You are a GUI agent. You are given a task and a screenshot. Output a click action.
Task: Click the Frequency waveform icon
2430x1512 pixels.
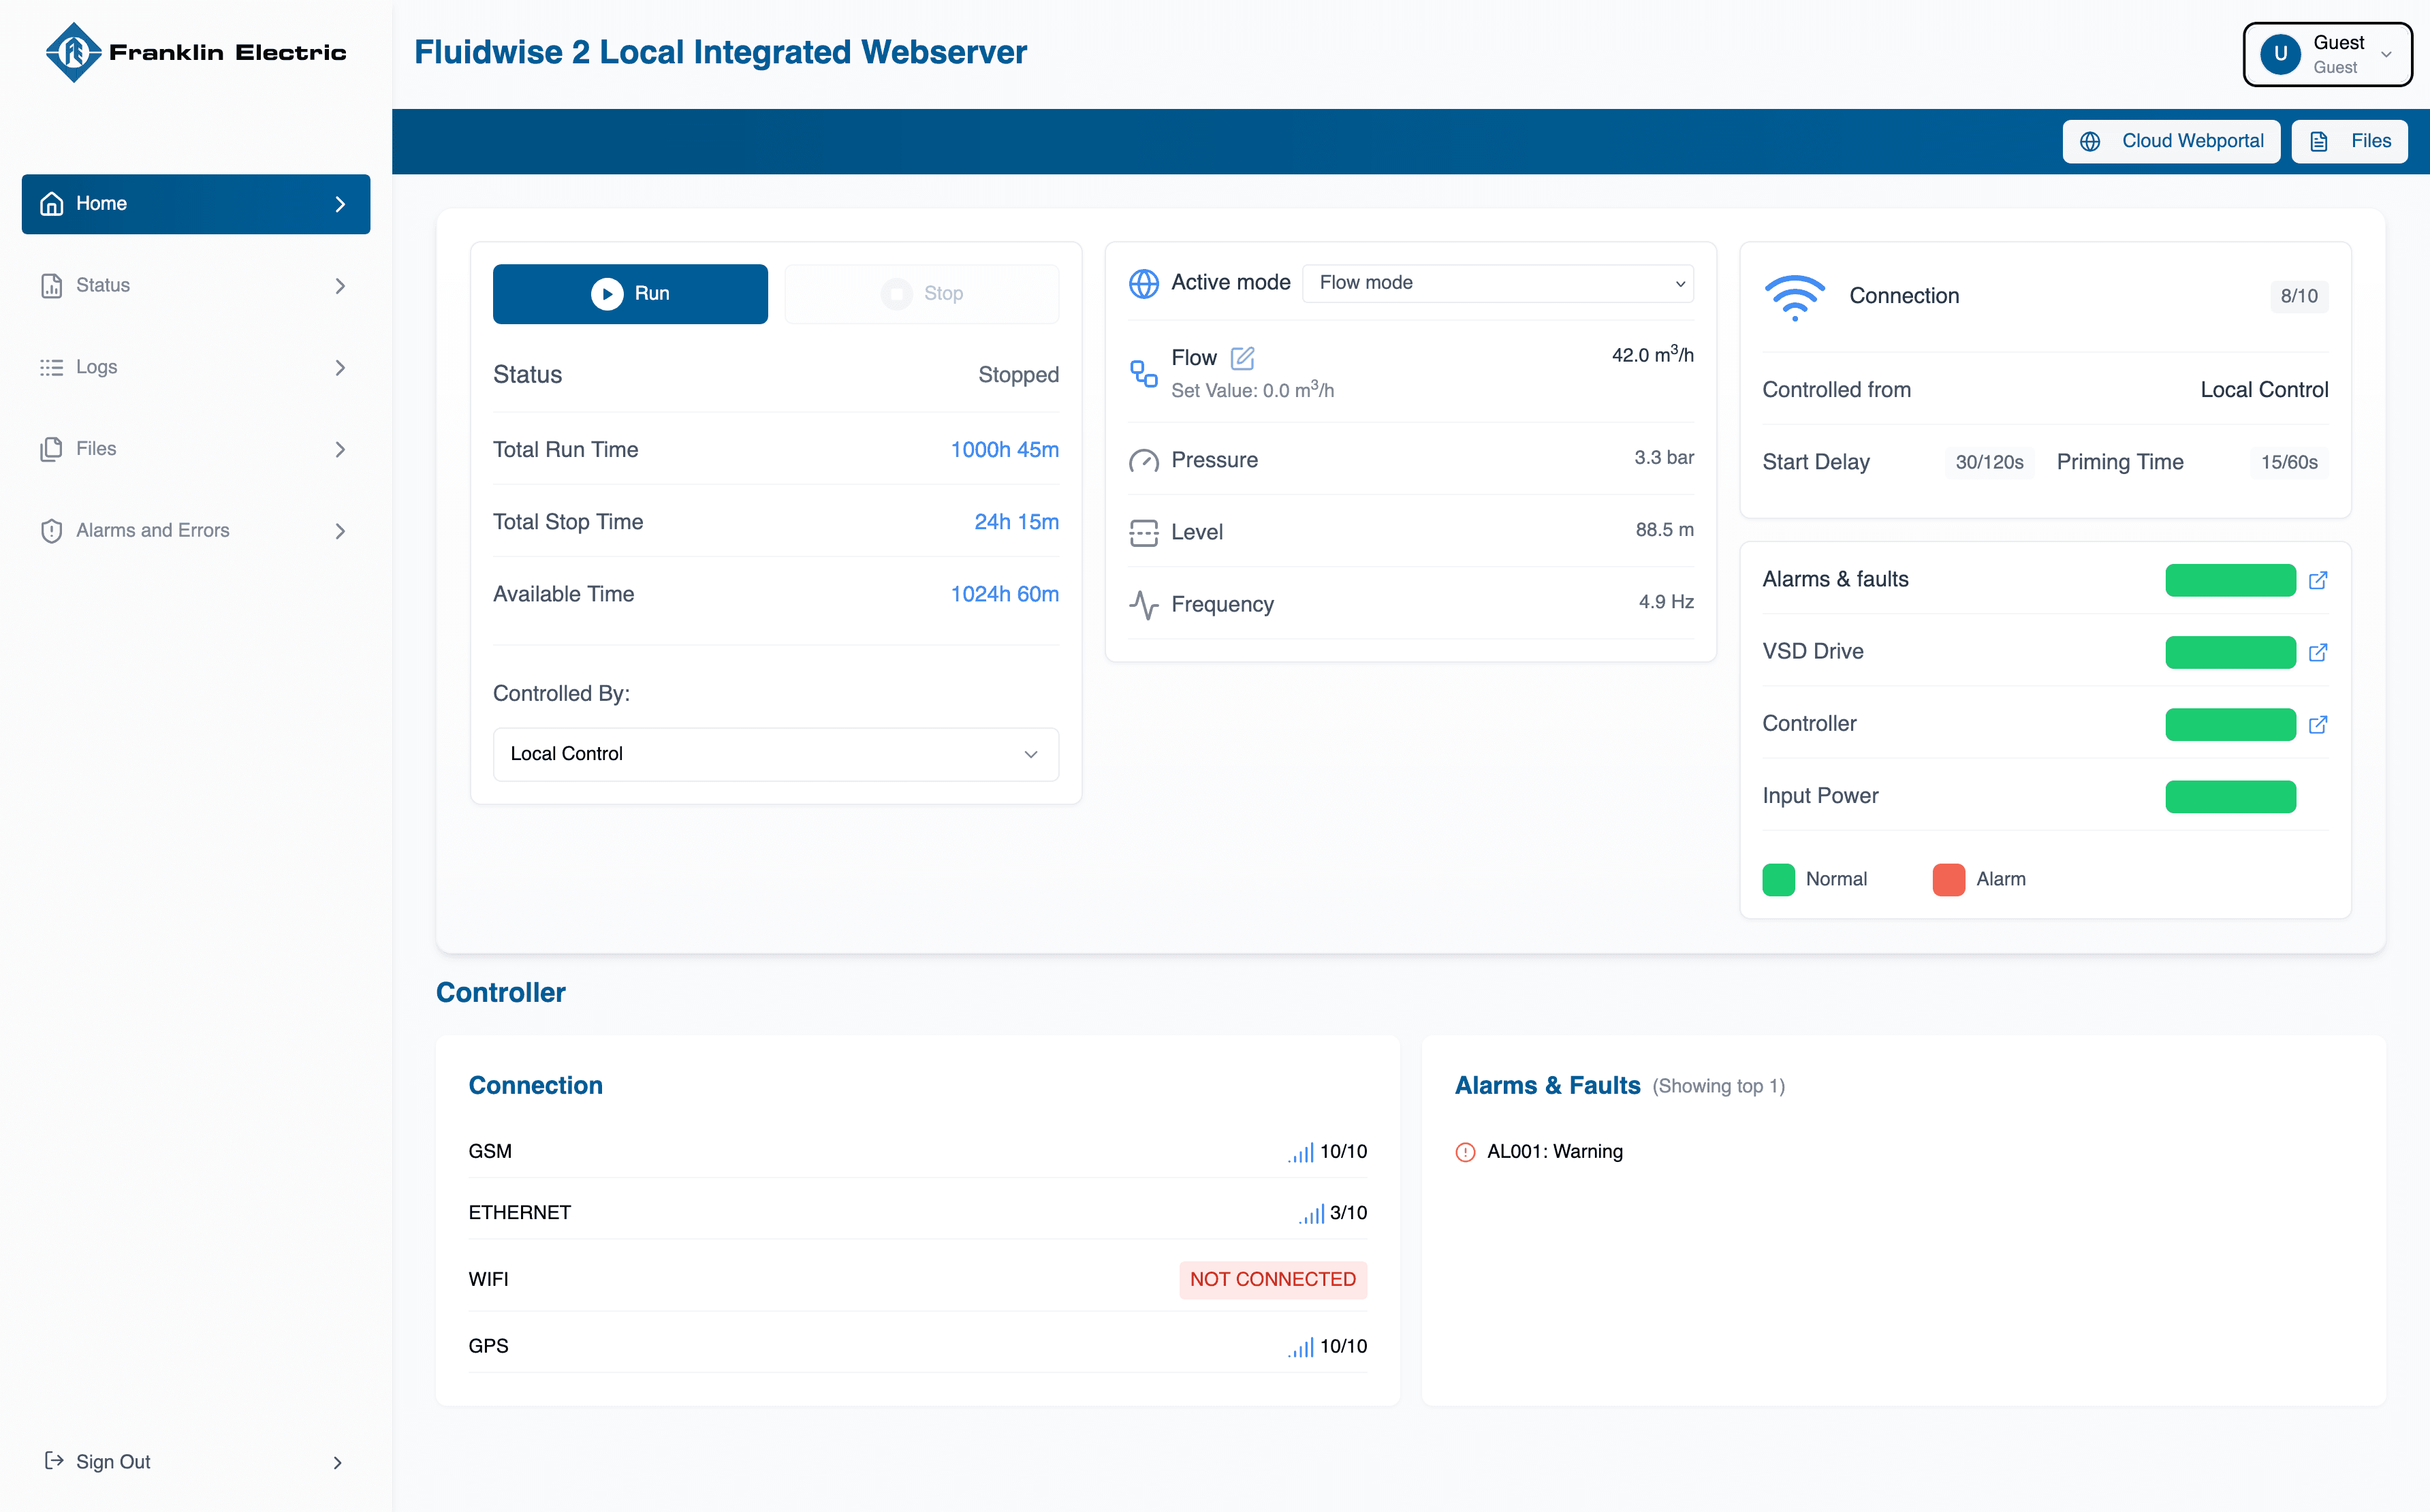coord(1143,605)
